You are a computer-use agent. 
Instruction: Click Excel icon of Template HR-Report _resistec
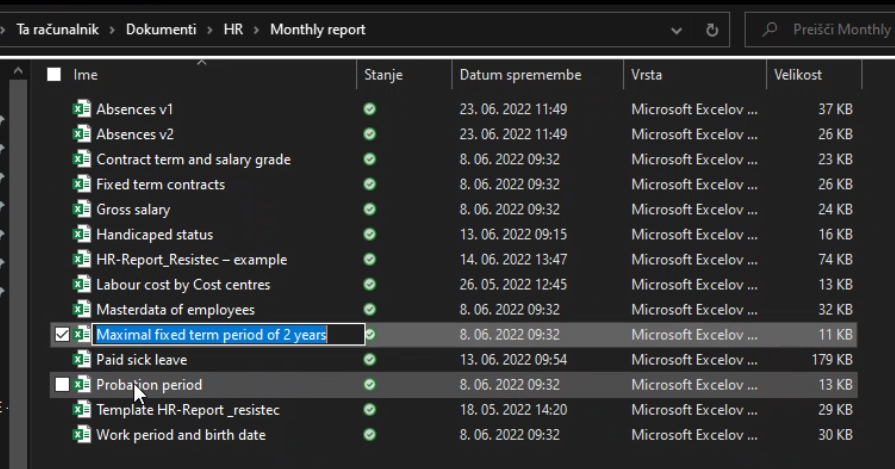point(82,410)
